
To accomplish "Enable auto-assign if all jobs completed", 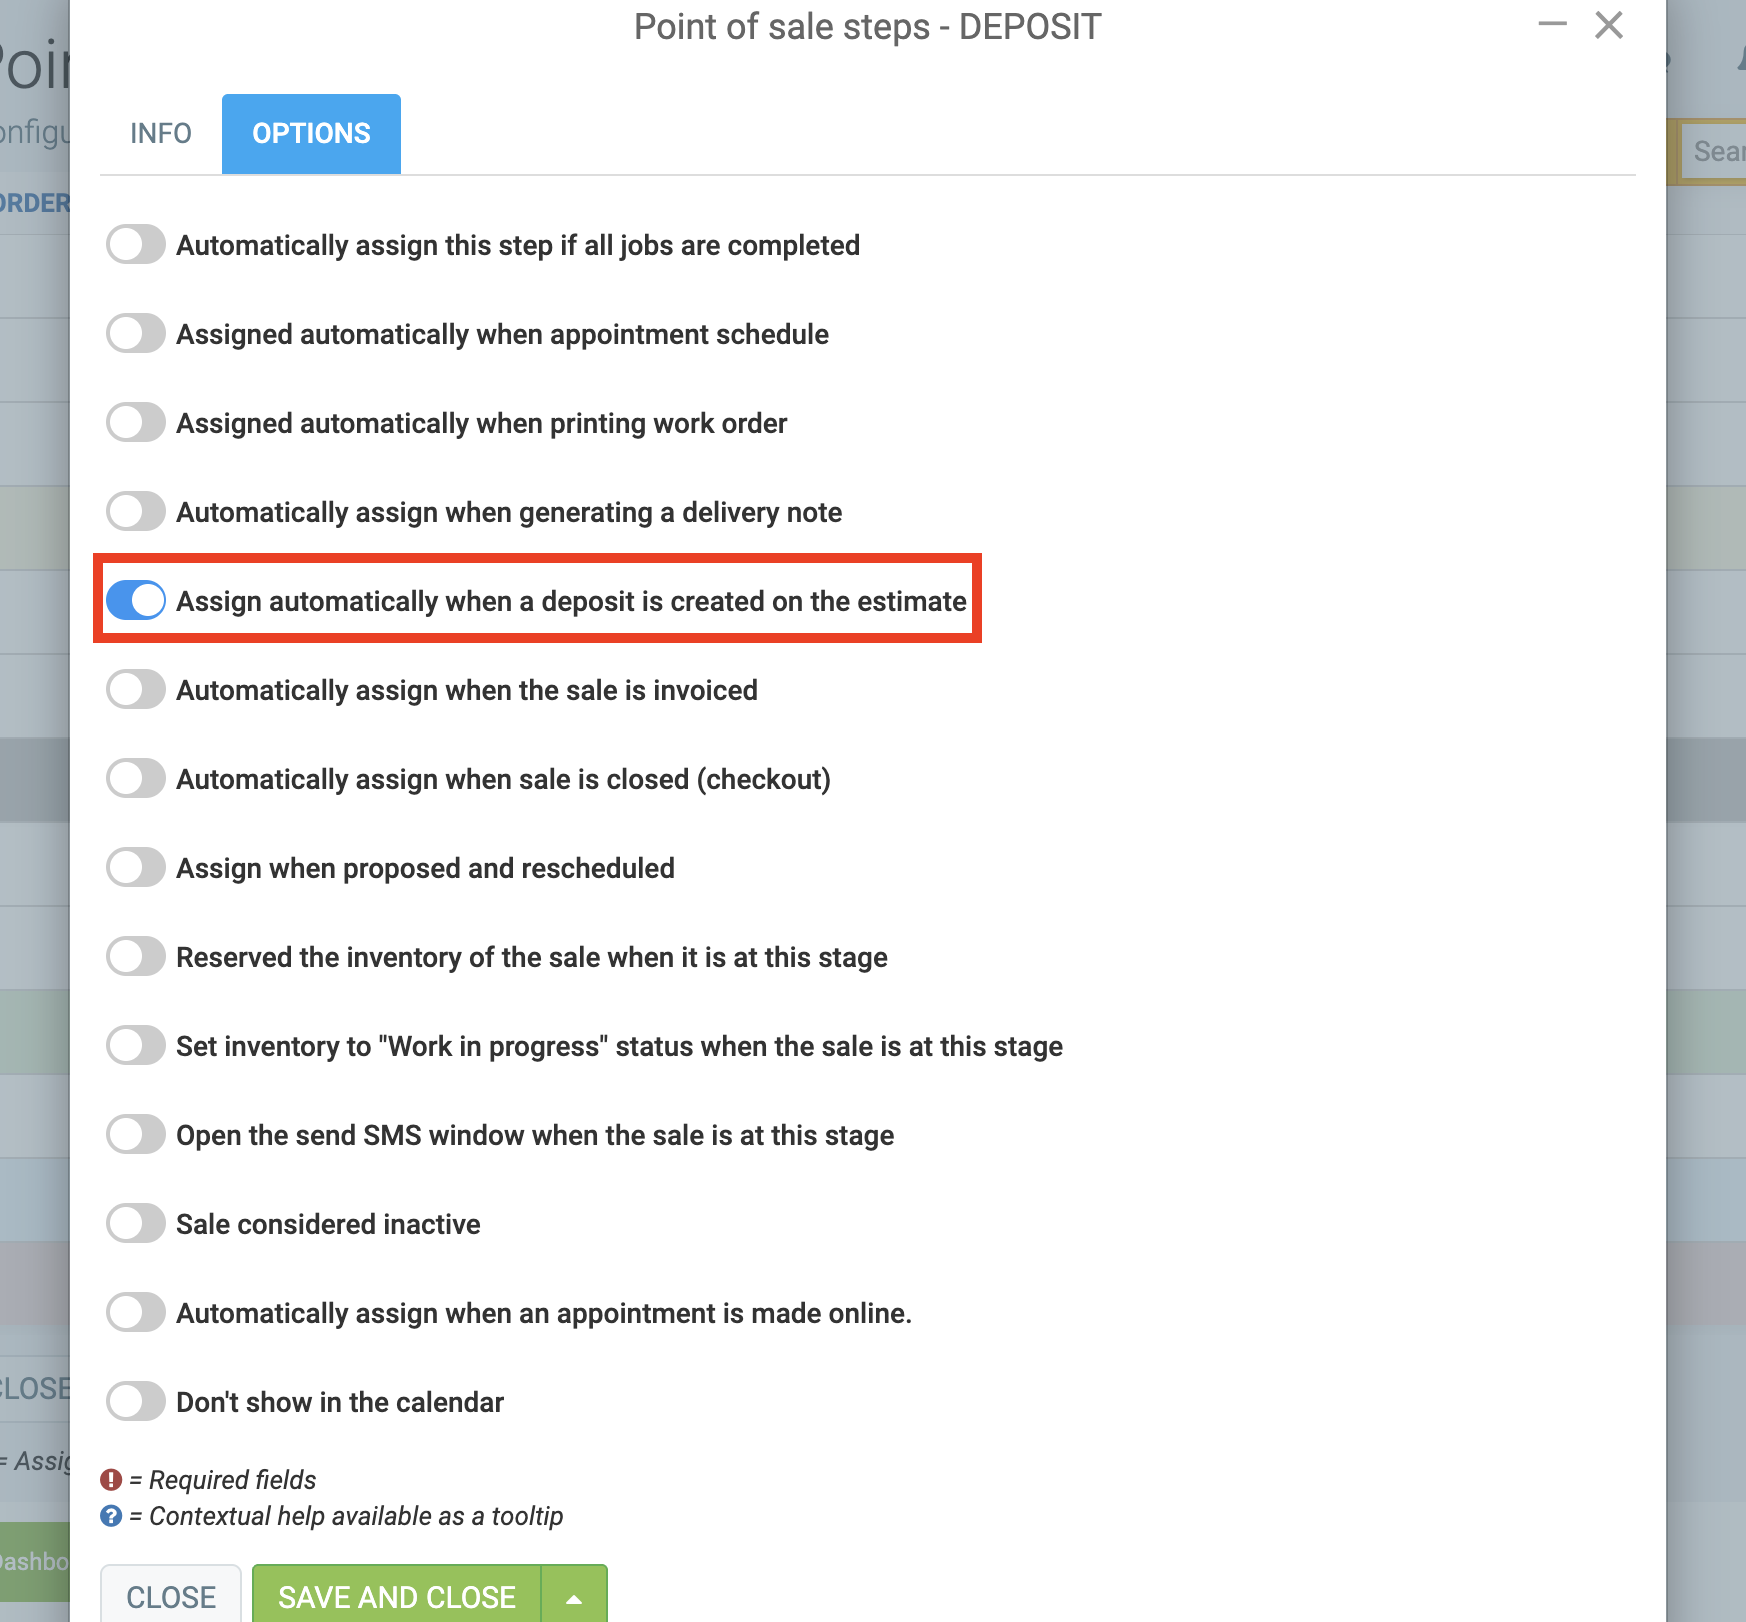I will point(136,244).
